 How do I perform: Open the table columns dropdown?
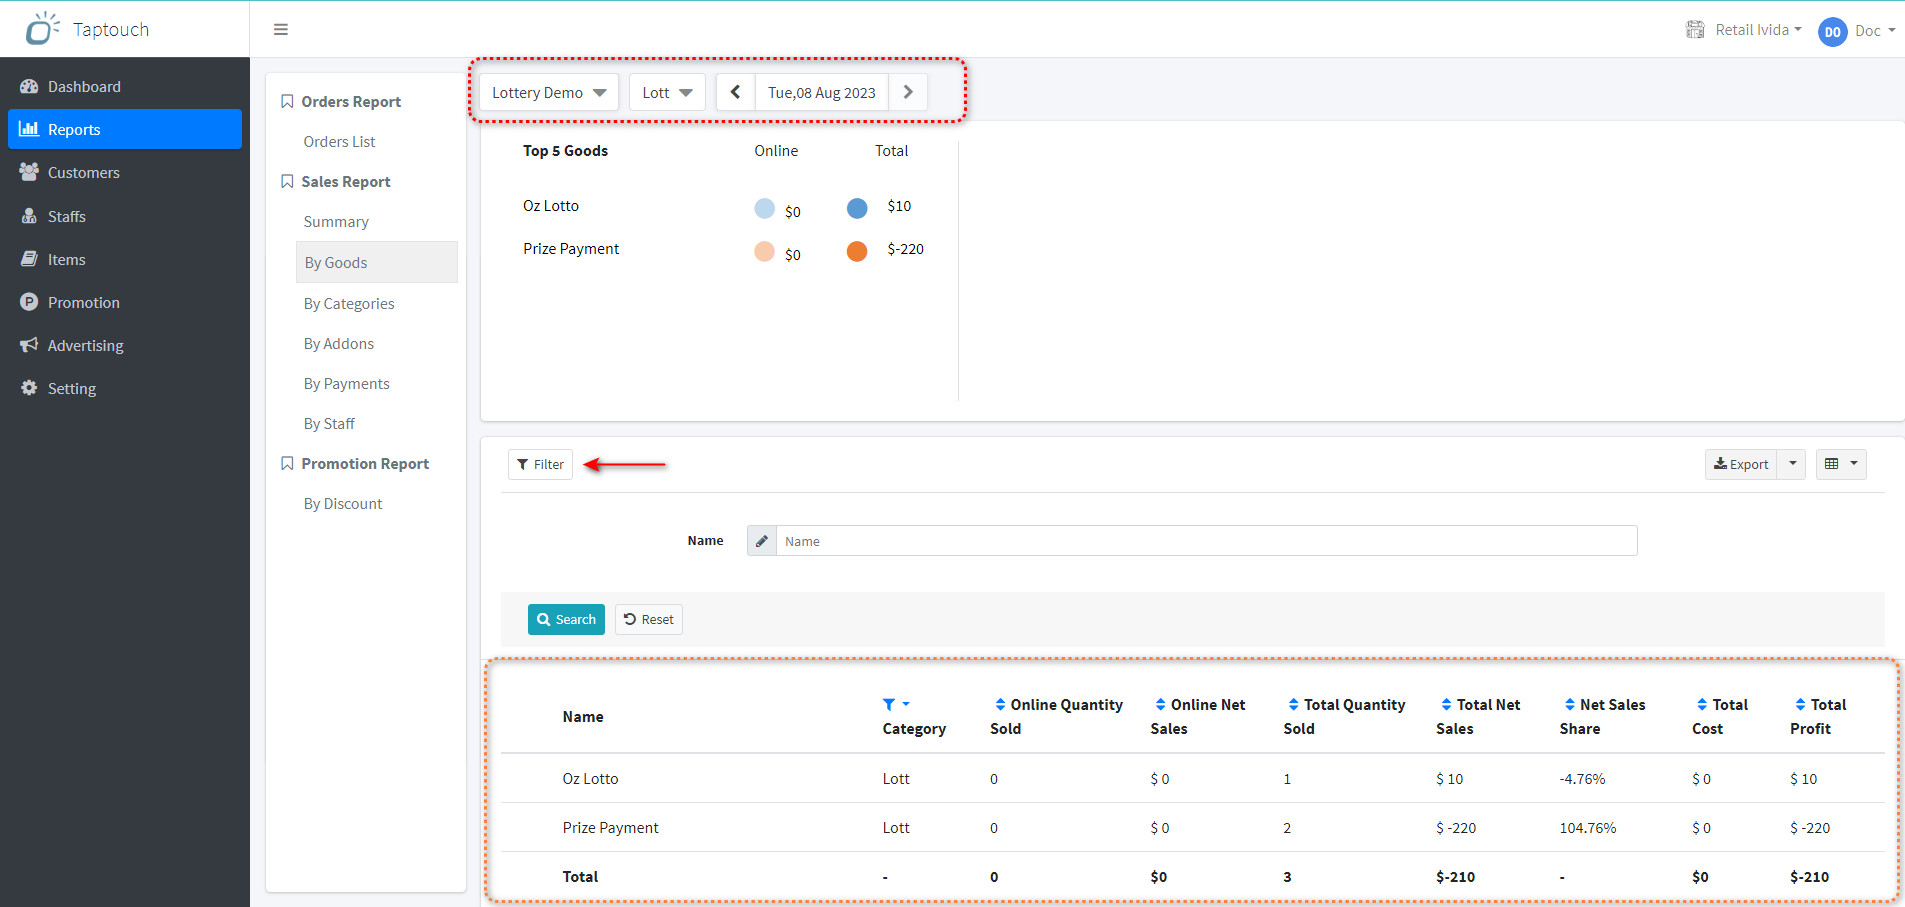click(x=1841, y=464)
